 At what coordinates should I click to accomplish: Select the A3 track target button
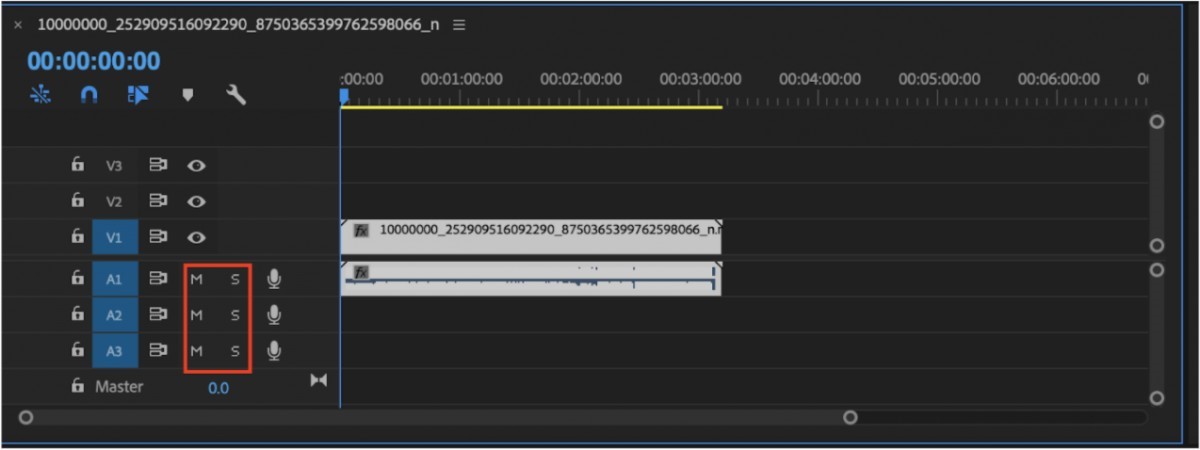pyautogui.click(x=114, y=352)
